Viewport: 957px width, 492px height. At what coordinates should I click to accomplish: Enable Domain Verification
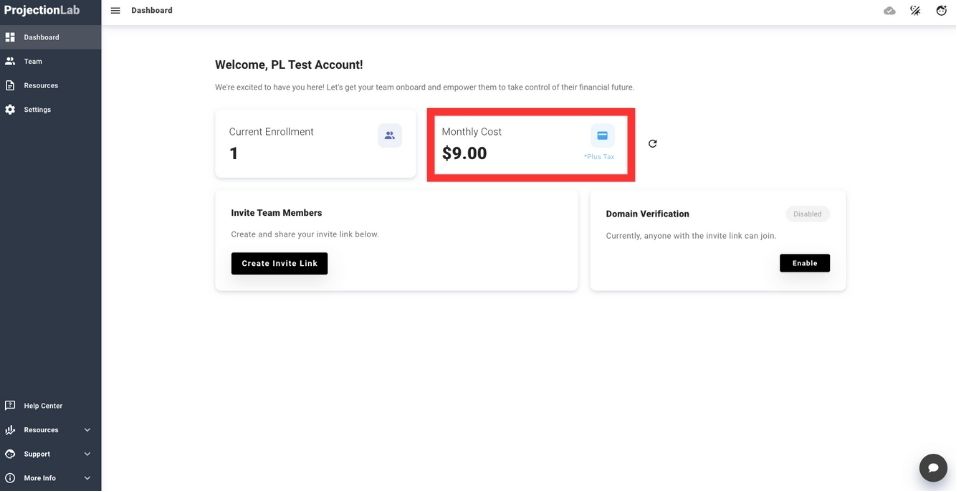[804, 263]
